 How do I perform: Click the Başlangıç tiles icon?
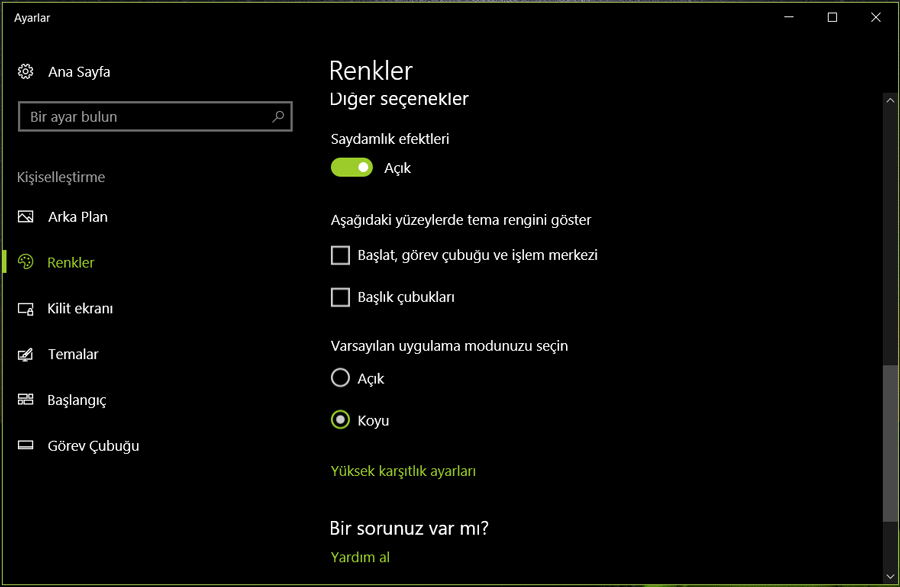[25, 399]
